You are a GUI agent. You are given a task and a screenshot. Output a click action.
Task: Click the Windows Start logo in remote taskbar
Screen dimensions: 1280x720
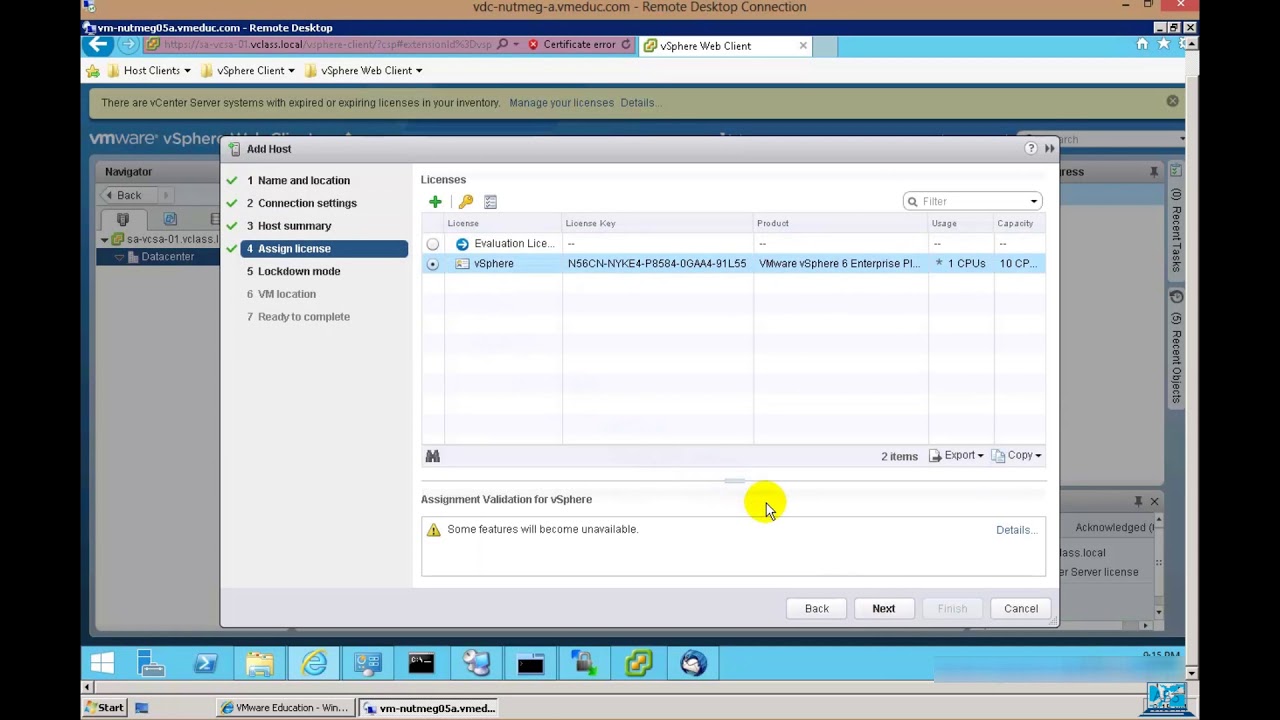(x=102, y=663)
